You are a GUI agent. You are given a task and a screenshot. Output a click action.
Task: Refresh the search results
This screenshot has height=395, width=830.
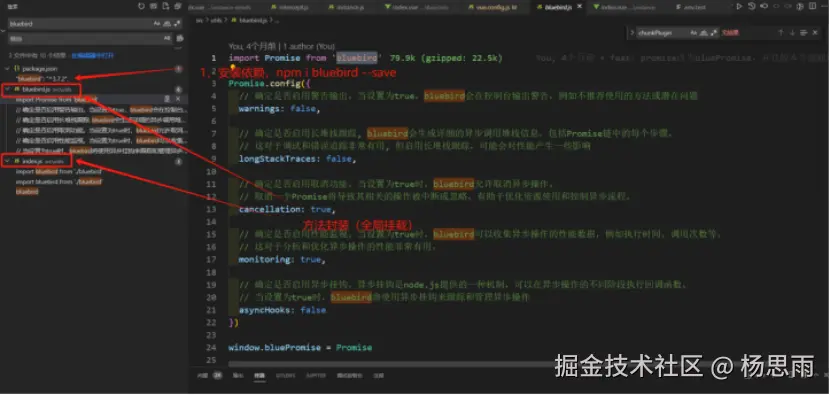[141, 6]
